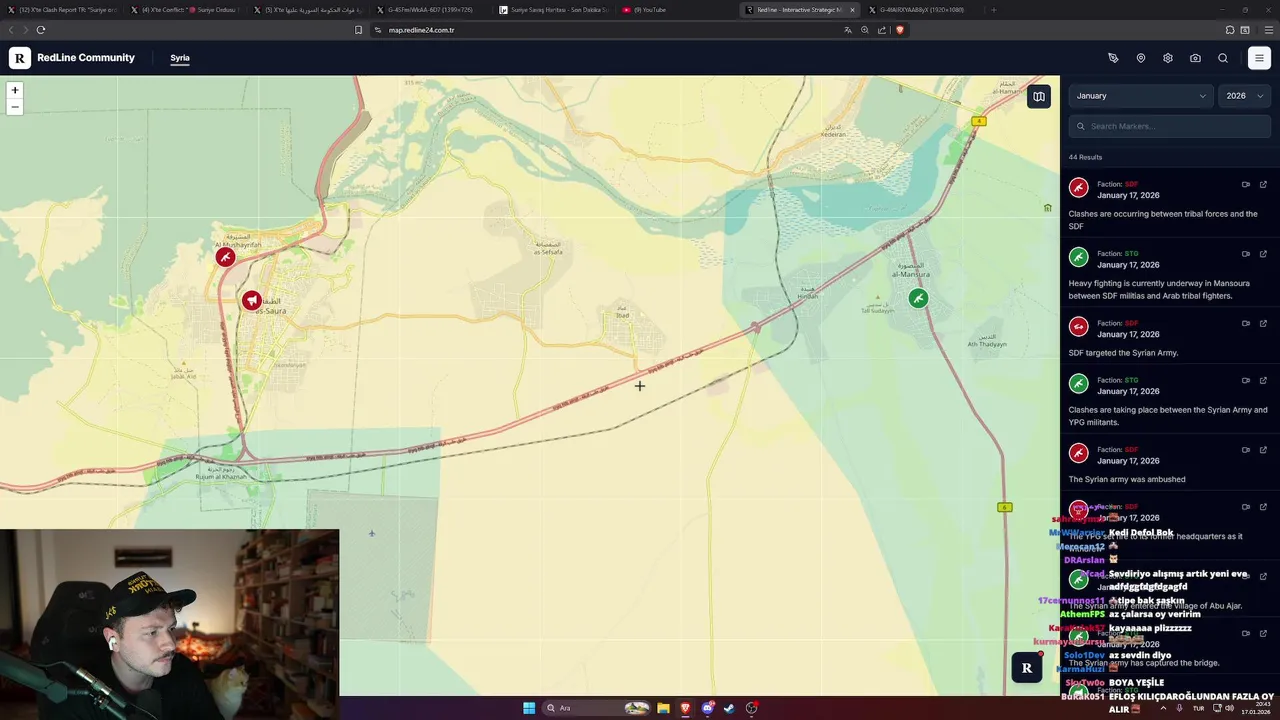Click text 'The Syrian army was ambushed'
Image resolution: width=1280 pixels, height=720 pixels.
click(x=1127, y=479)
